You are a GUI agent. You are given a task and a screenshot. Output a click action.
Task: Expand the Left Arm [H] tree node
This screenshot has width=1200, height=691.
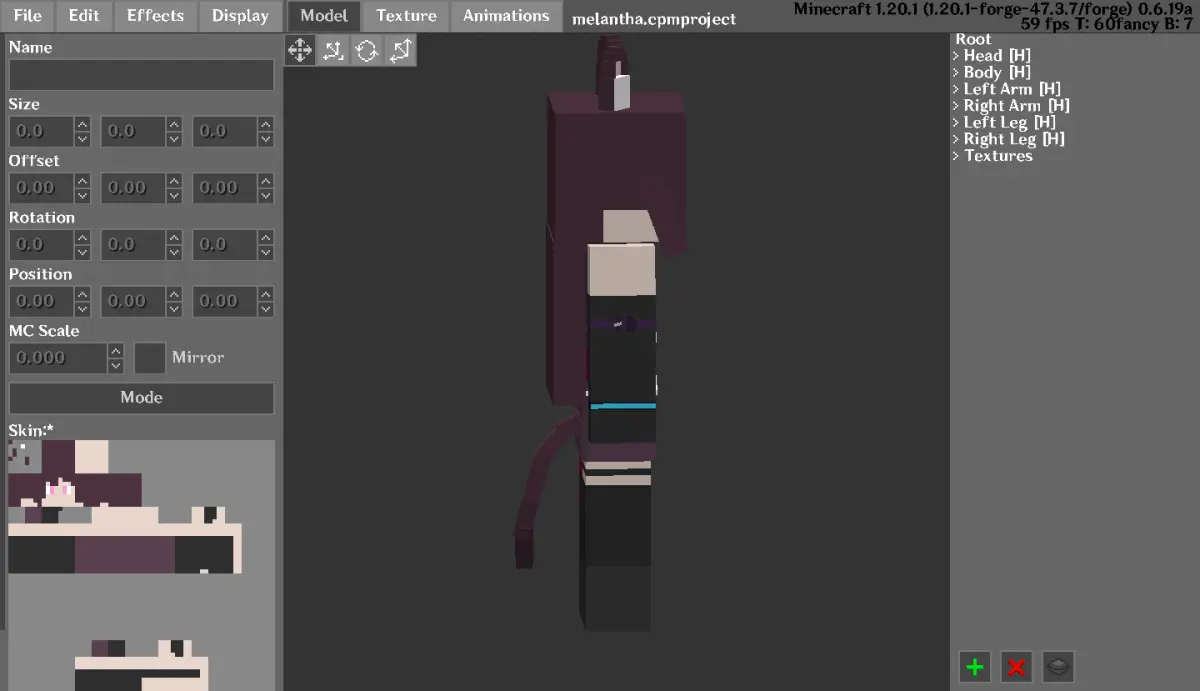956,89
